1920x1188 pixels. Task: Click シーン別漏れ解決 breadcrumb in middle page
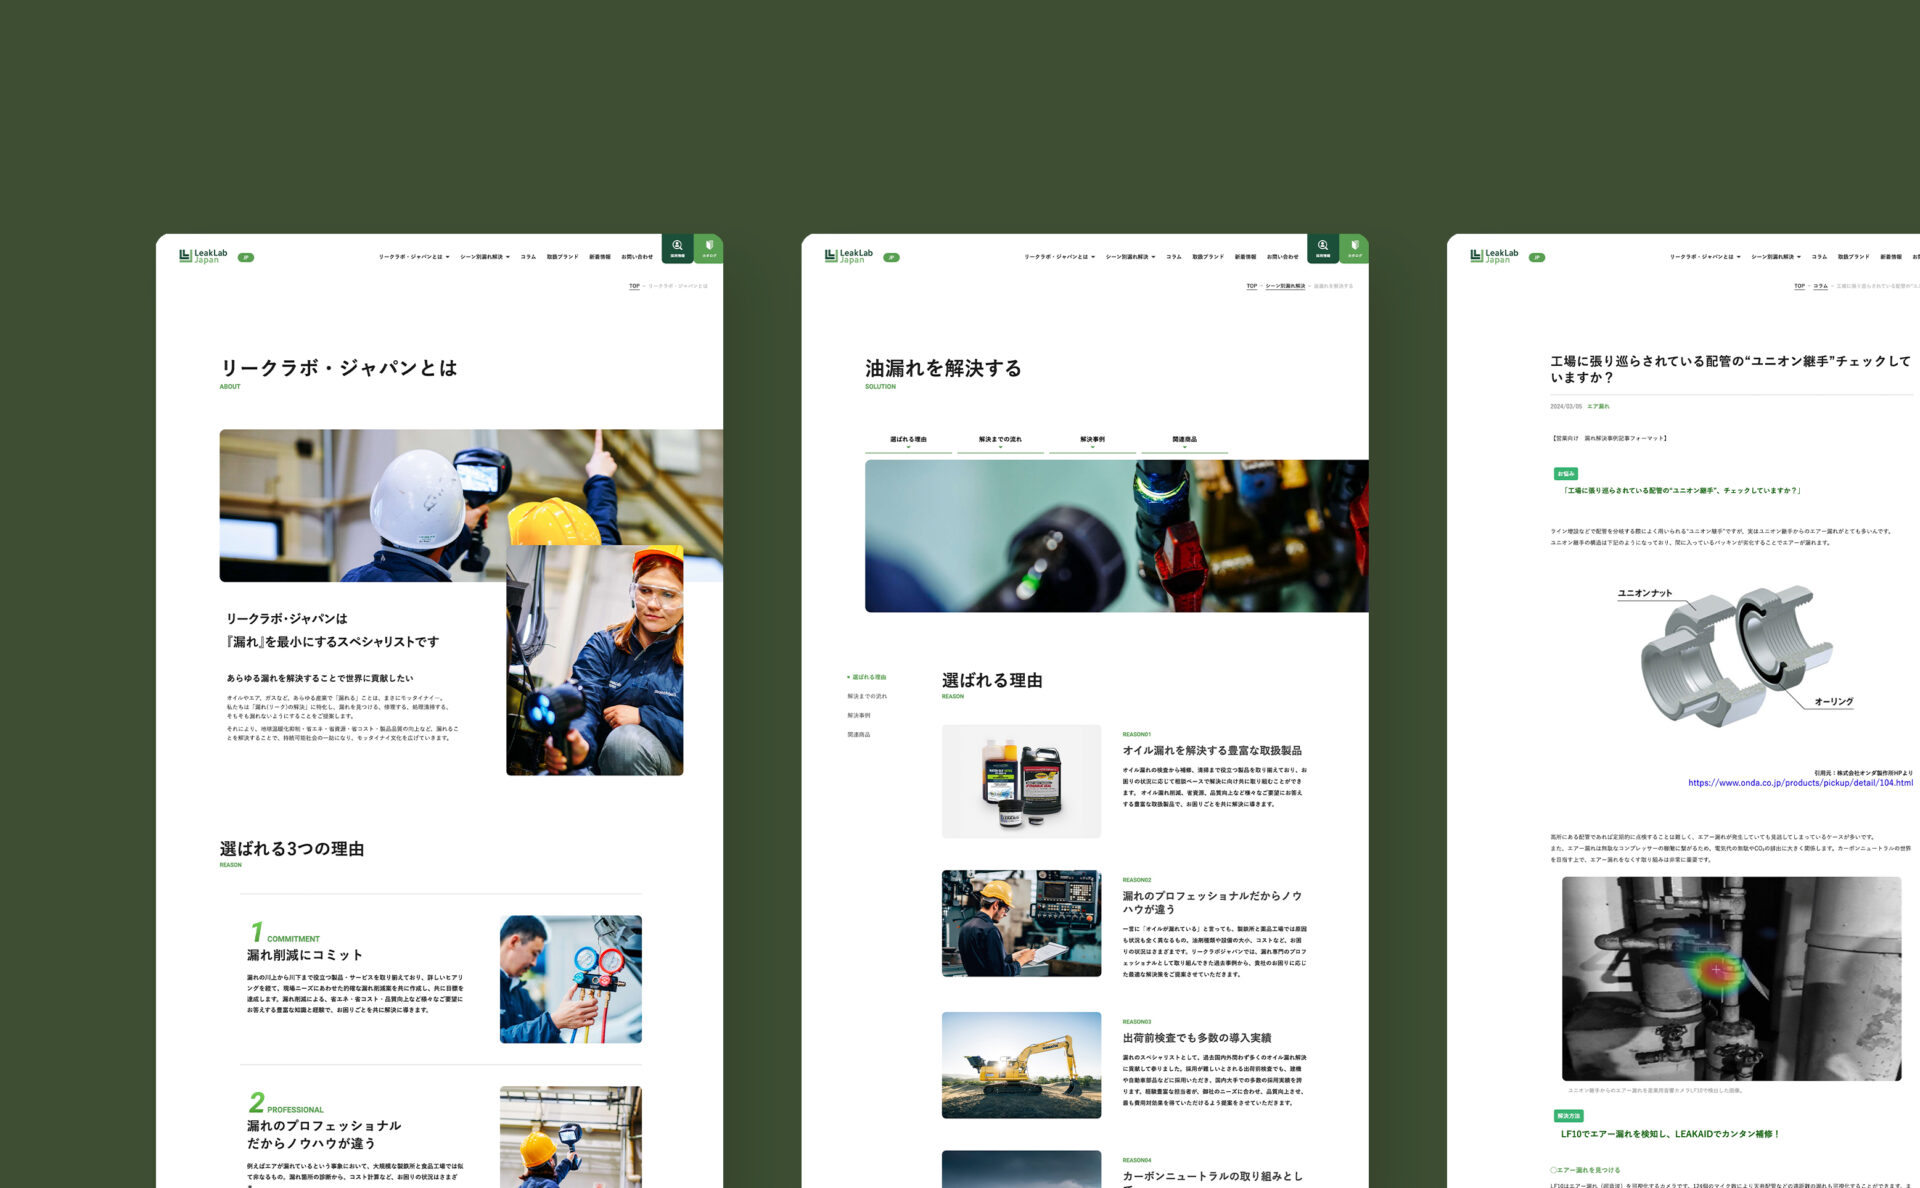(x=1285, y=286)
